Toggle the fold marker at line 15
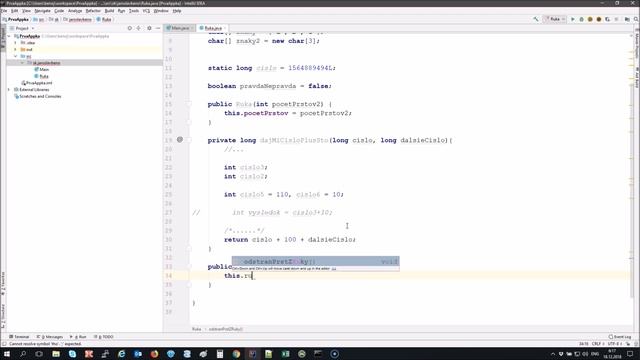Image resolution: width=640 pixels, height=360 pixels. (x=189, y=104)
